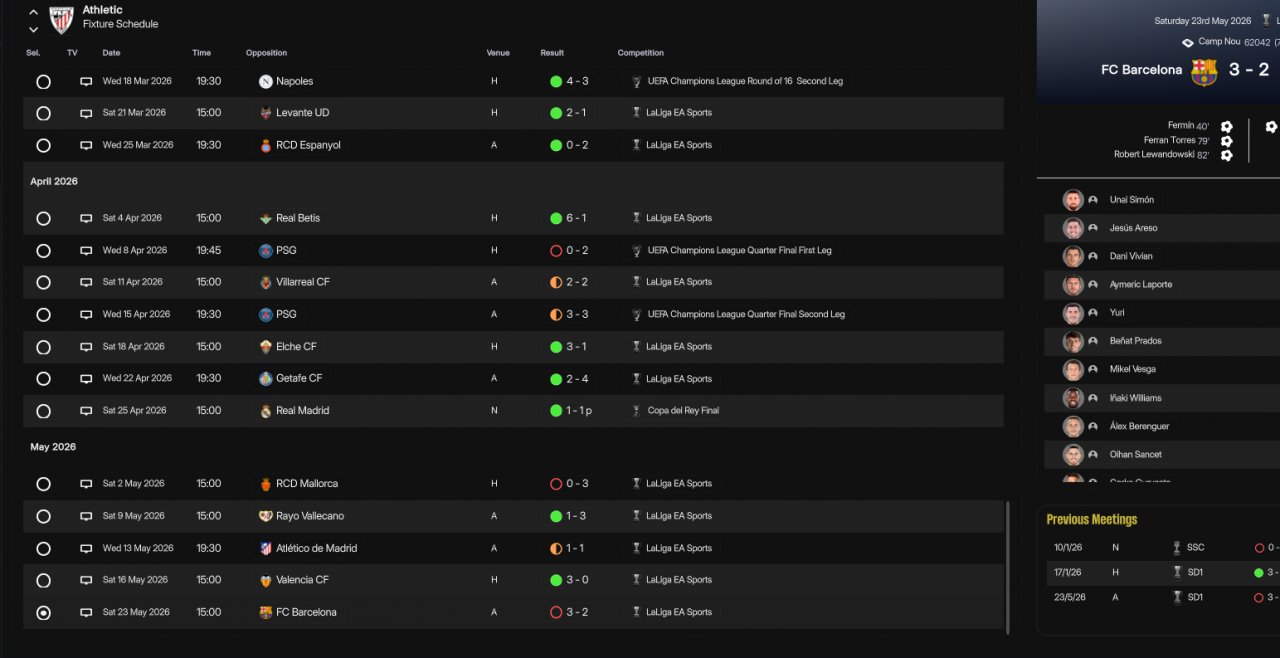Click Unai Simón's player portrait
The width and height of the screenshot is (1280, 658).
tap(1073, 200)
